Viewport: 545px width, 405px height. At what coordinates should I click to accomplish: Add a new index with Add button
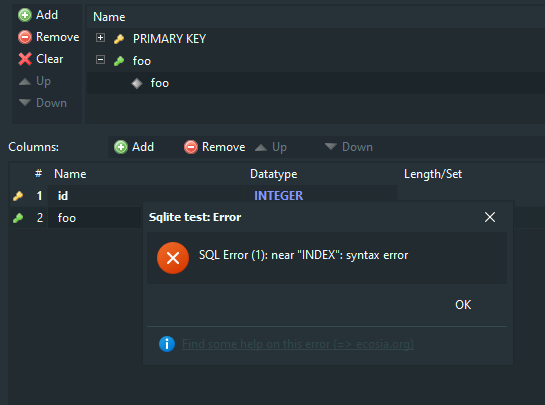[38, 15]
